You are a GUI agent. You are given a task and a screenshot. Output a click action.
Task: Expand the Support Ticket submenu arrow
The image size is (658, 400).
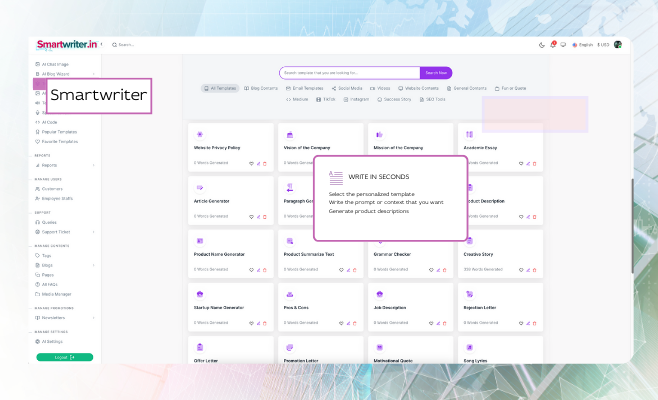point(93,232)
